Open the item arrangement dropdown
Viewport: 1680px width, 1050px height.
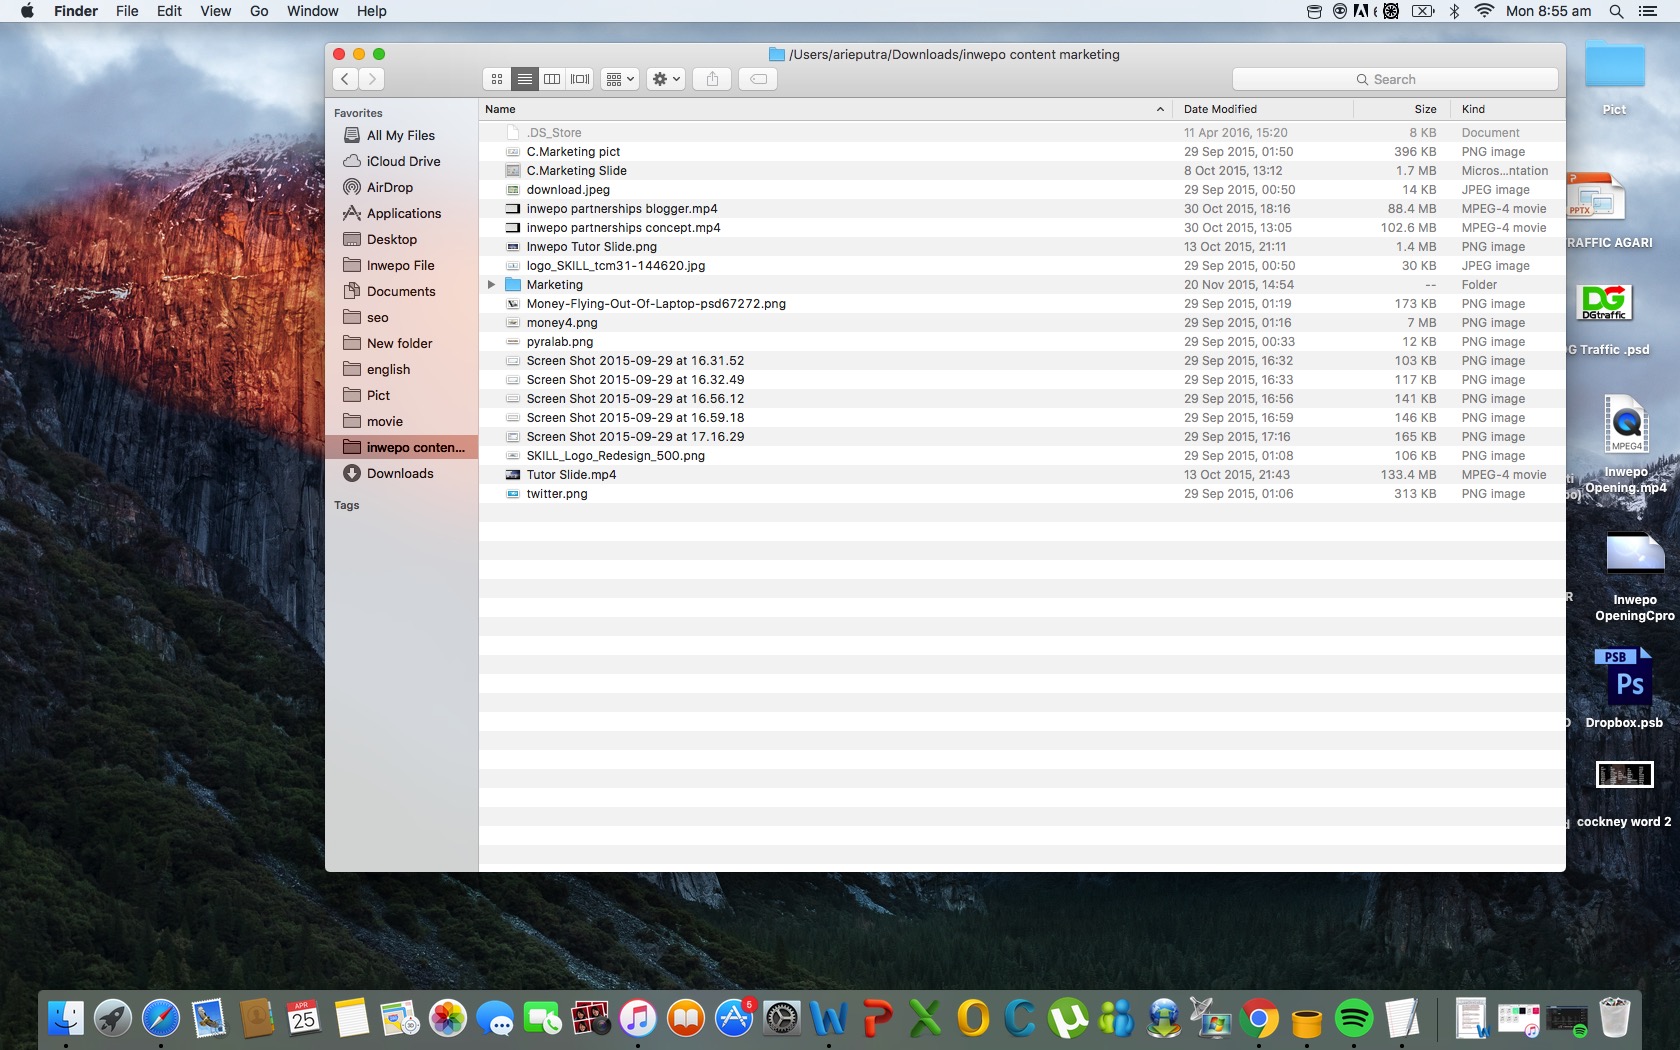tap(620, 79)
